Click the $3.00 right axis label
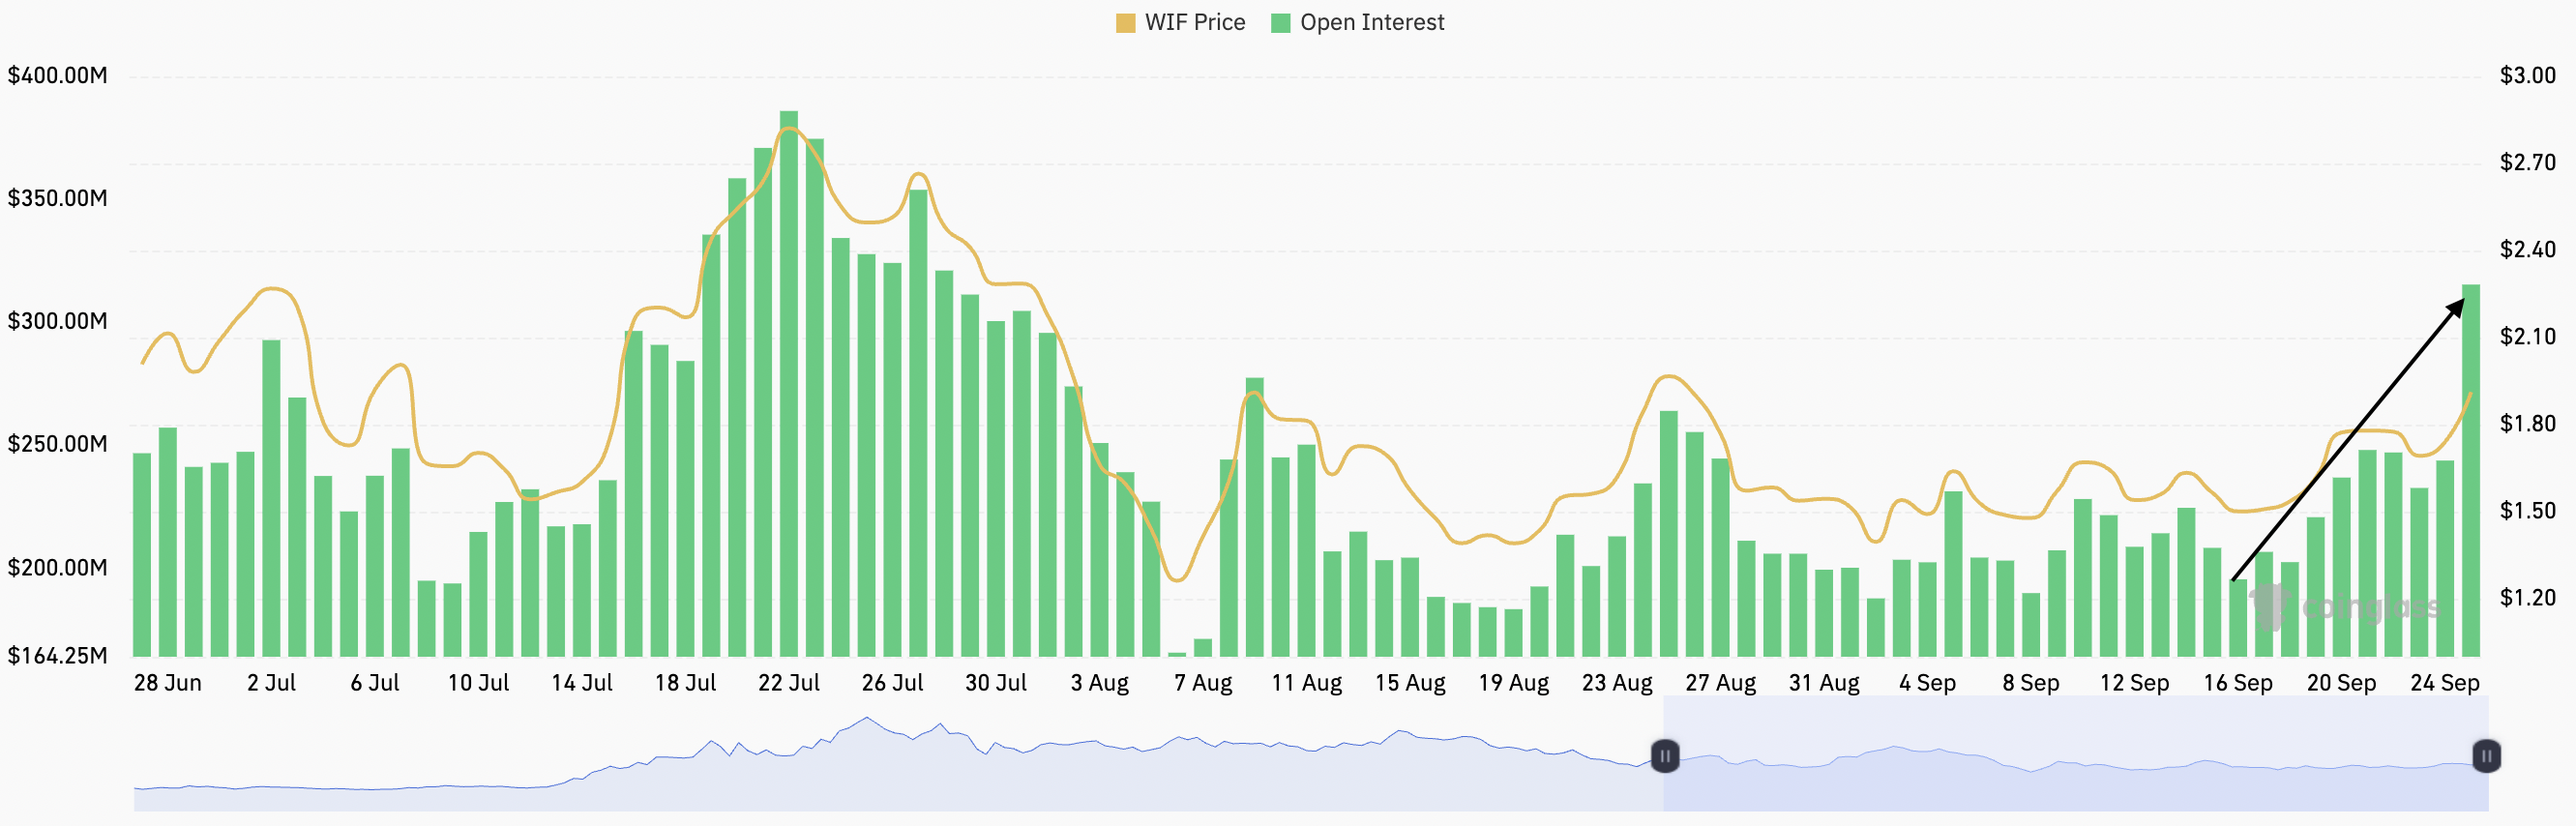The image size is (2576, 826). pos(2527,76)
